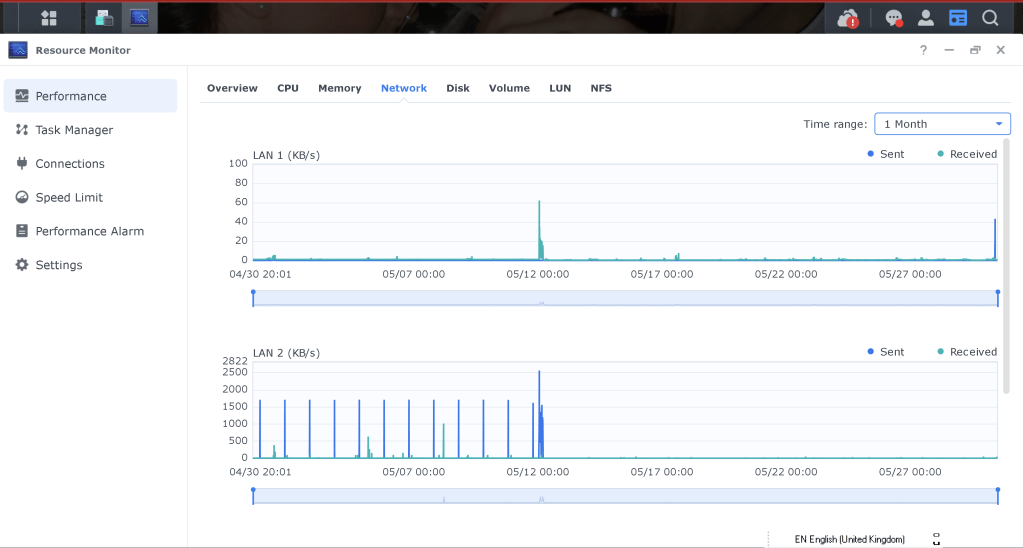Image resolution: width=1023 pixels, height=548 pixels.
Task: Toggle the Sent series in LAN 1 legend
Action: 886,154
